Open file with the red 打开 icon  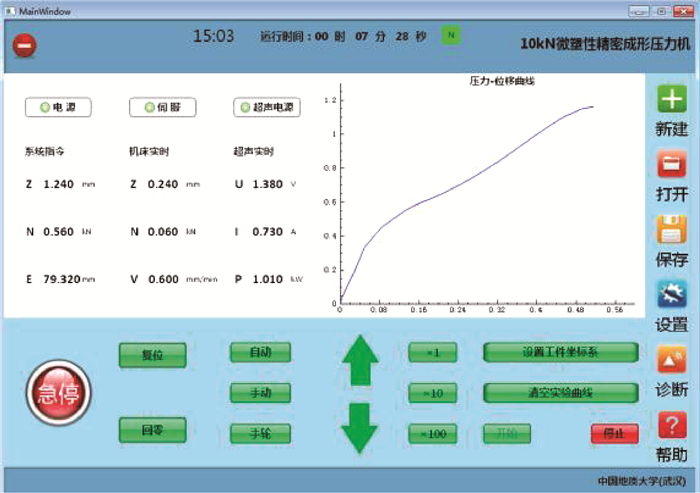[x=671, y=164]
